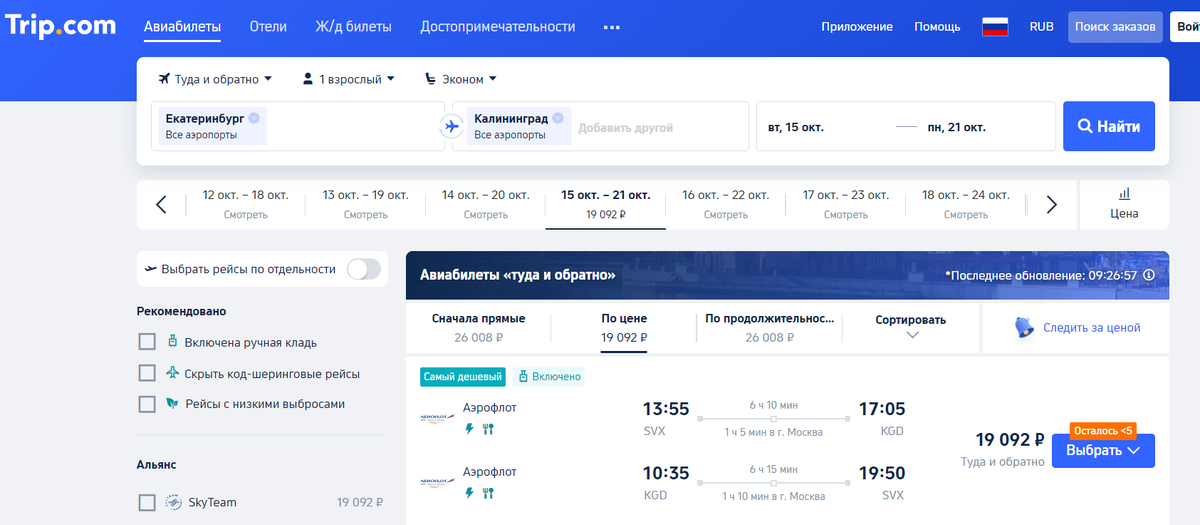Viewport: 1200px width, 525px height.
Task: Go to the Ж/д билеты tab
Action: tap(353, 27)
